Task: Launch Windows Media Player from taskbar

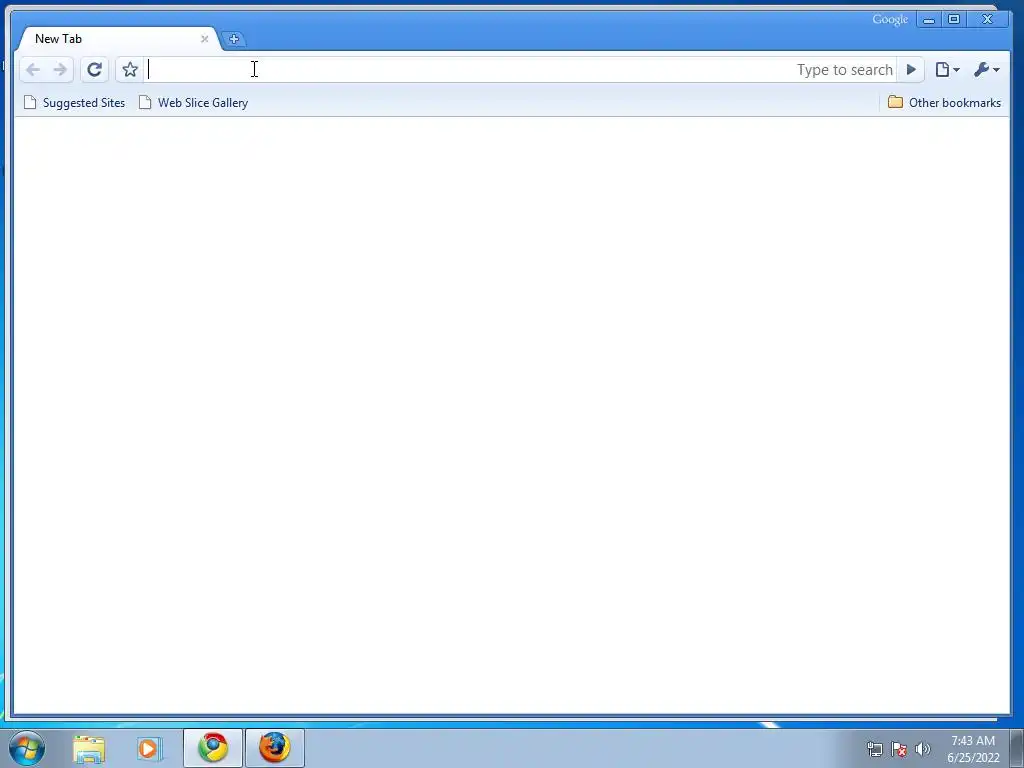Action: (148, 748)
